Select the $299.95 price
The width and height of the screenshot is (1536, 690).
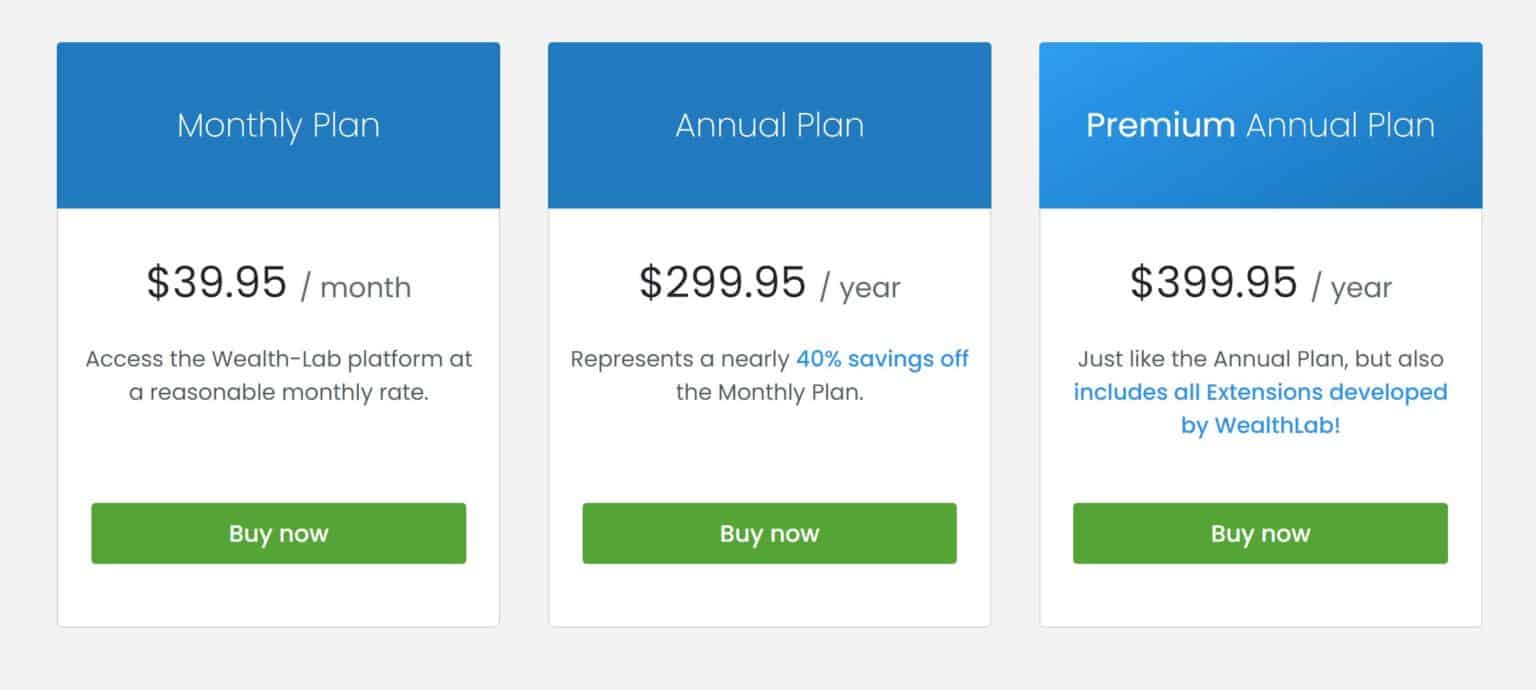click(722, 283)
